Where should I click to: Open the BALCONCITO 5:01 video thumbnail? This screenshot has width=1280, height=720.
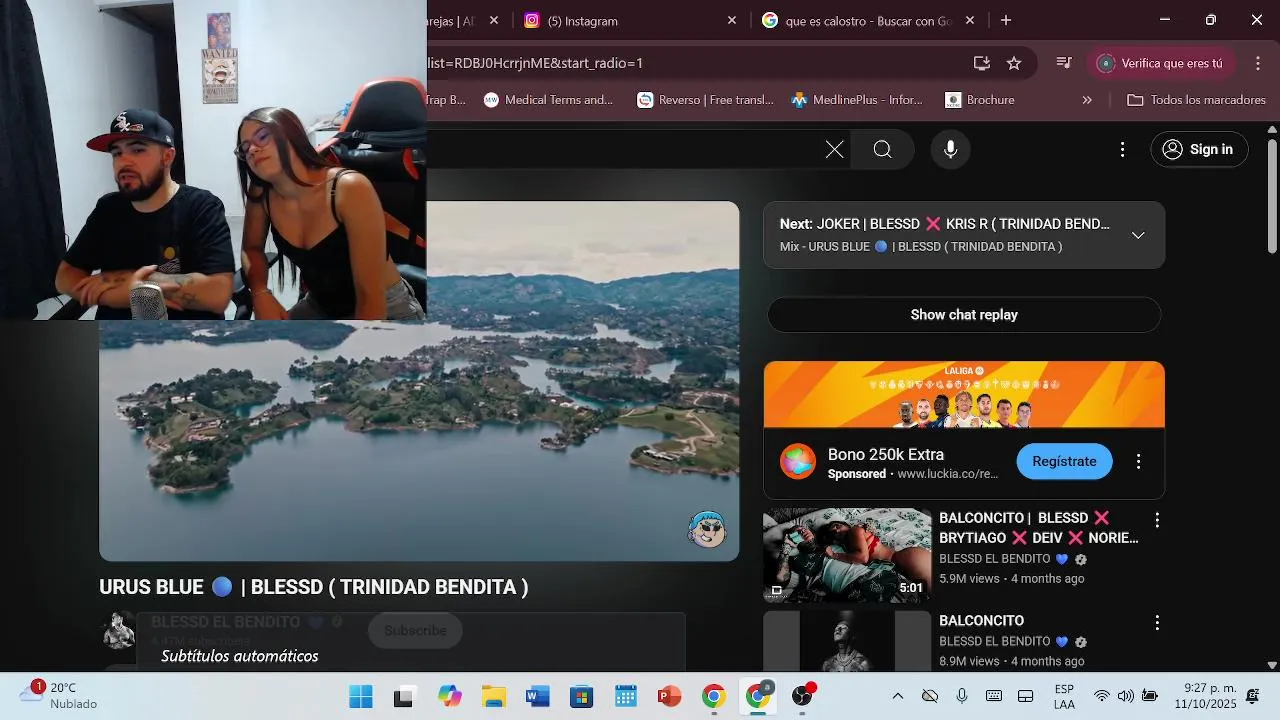[847, 555]
